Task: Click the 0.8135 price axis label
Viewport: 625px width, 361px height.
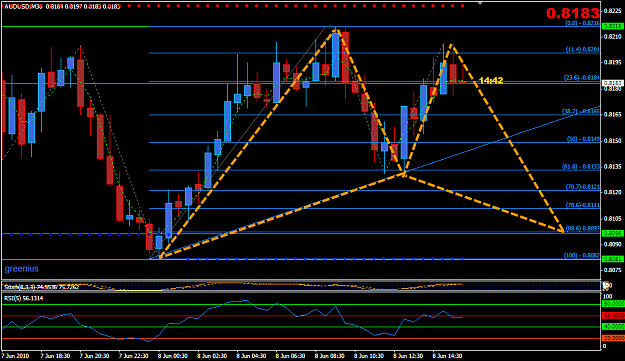Action: [613, 167]
